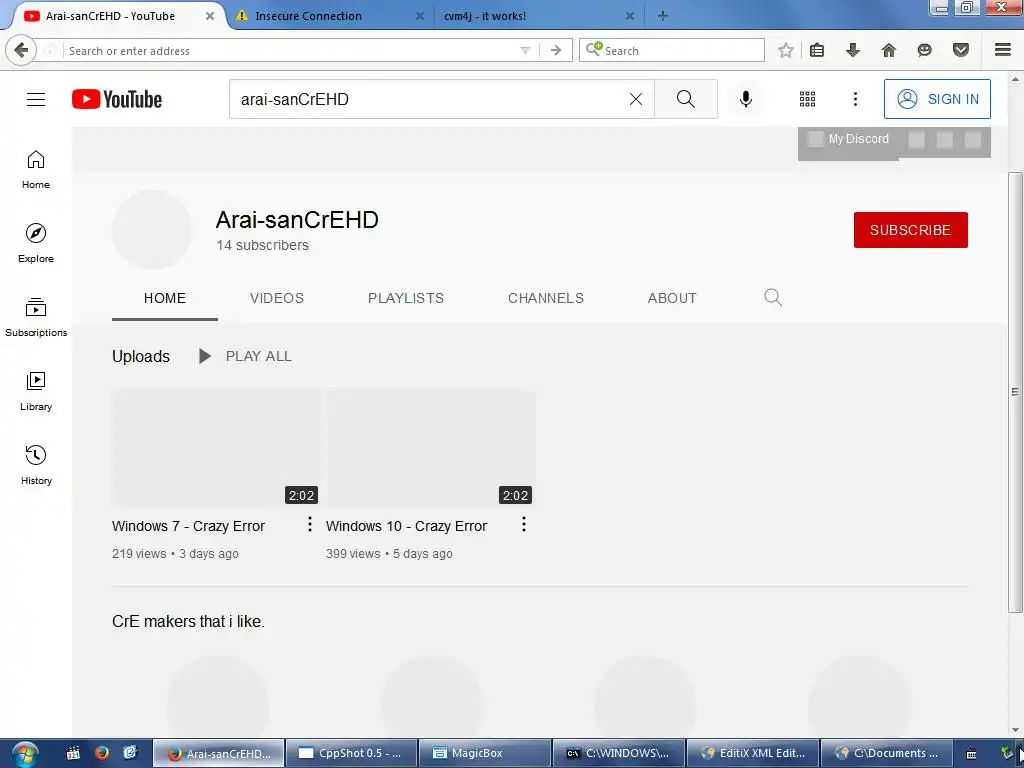1024x768 pixels.
Task: Search within channel using magnifier icon
Action: click(x=773, y=298)
